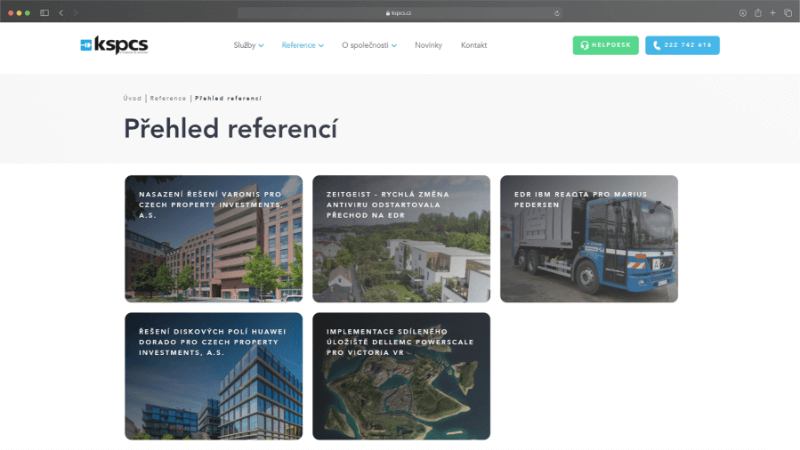Go back to the previous page
Viewport: 800px width, 450px height.
click(61, 13)
